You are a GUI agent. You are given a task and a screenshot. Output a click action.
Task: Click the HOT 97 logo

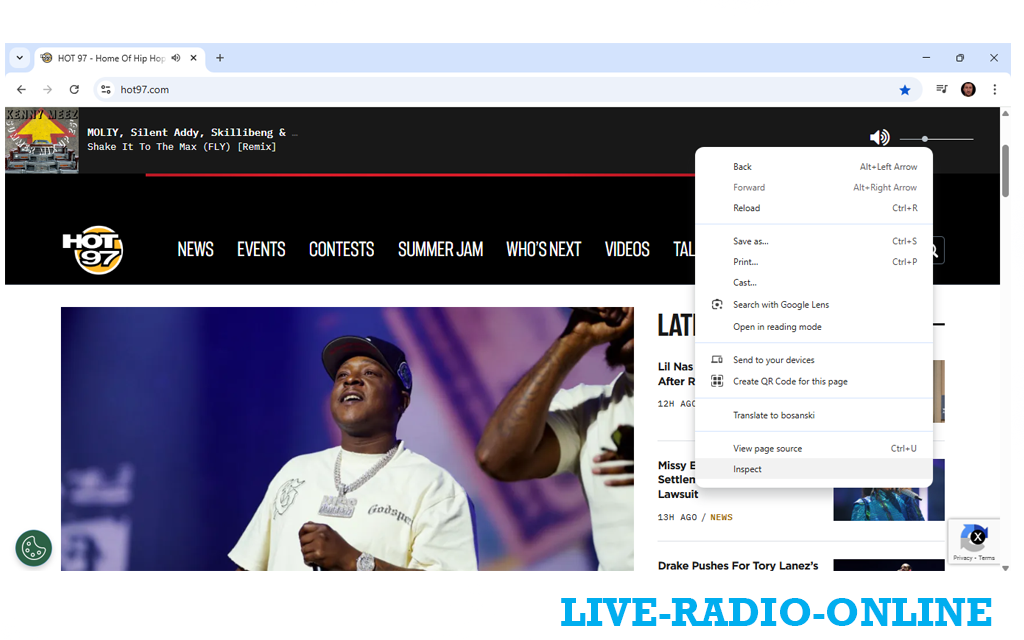coord(92,249)
